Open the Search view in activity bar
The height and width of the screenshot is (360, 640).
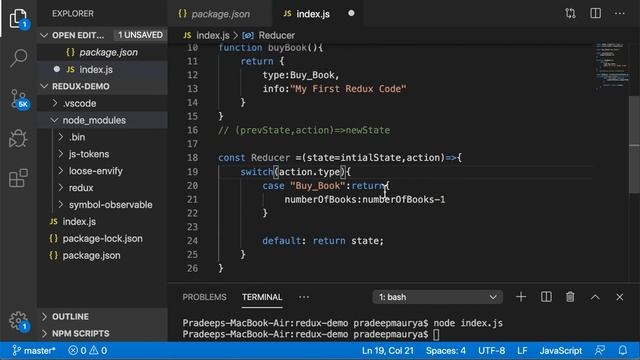[18, 58]
